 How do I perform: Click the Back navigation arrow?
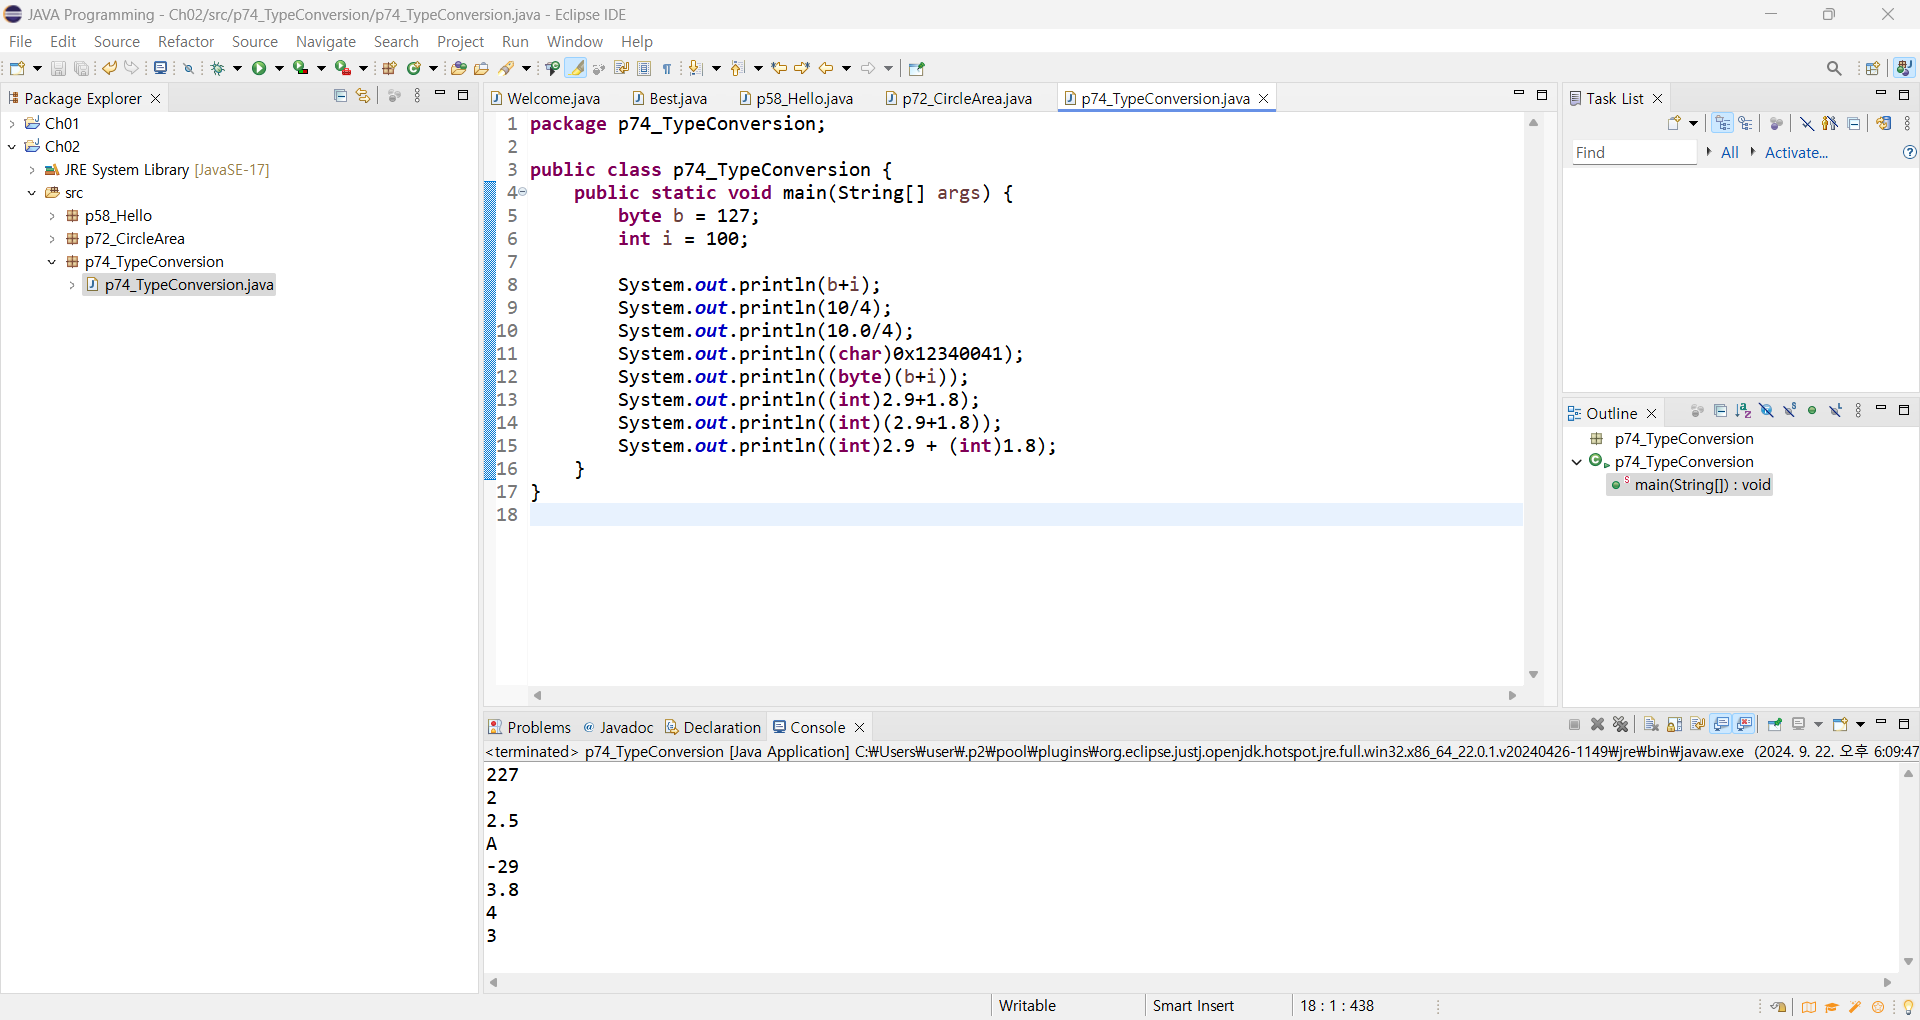(x=826, y=68)
